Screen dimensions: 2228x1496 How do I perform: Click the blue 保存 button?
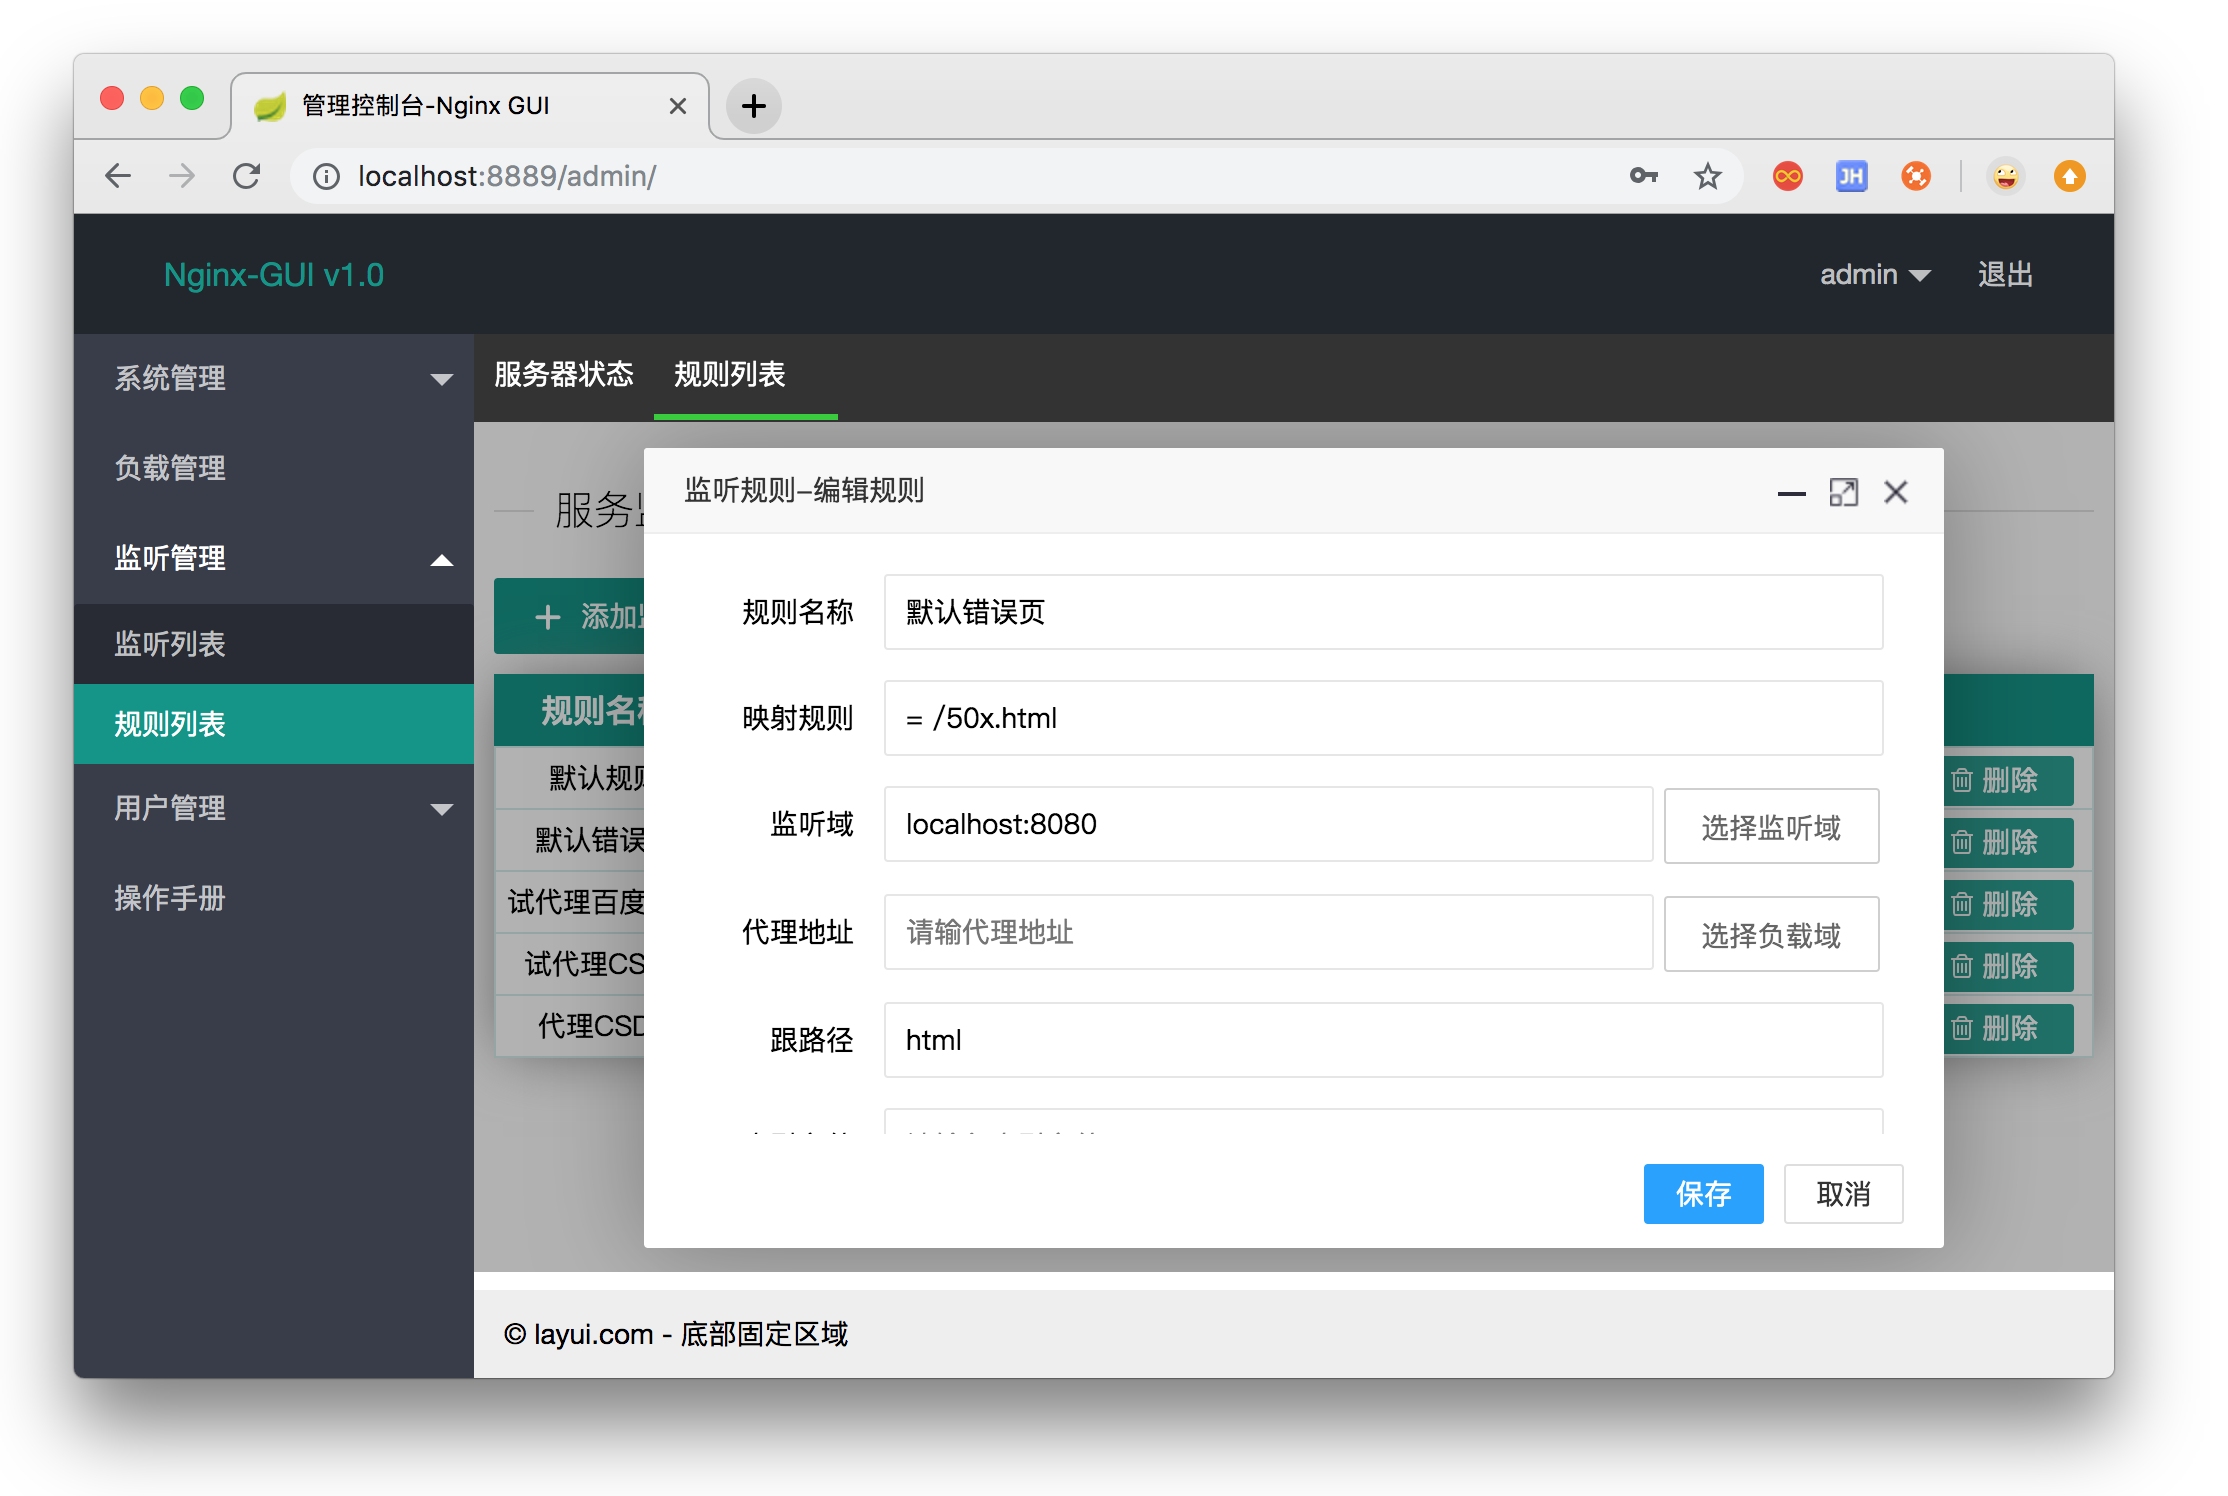[1702, 1194]
